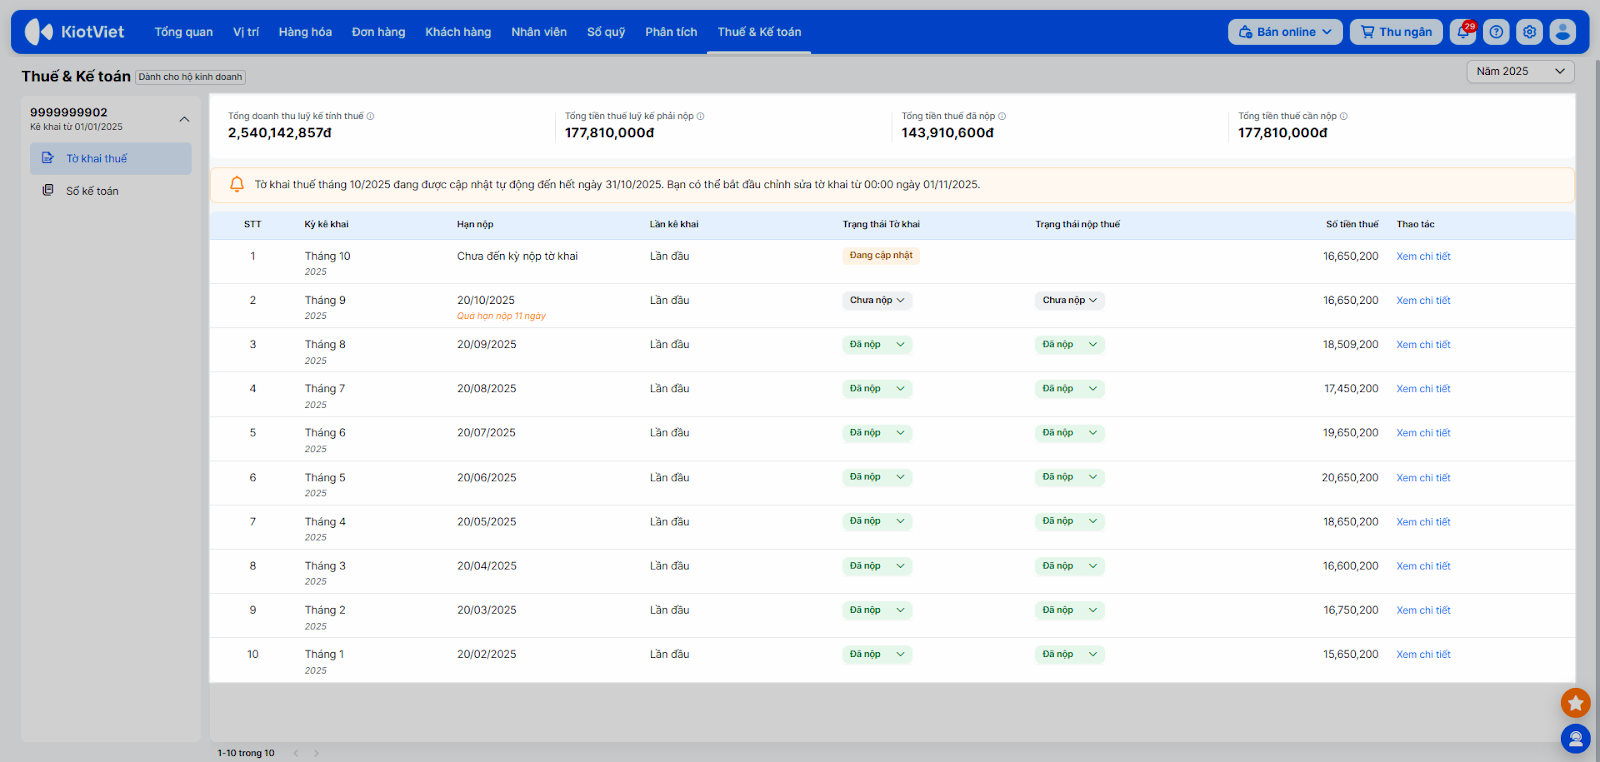The height and width of the screenshot is (762, 1600).
Task: Open Xem chi tiết for Tháng 10
Action: (1423, 257)
